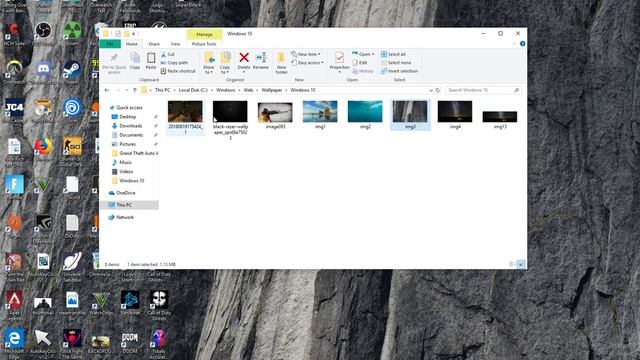Viewport: 640px width, 360px height.
Task: Open the File tab
Action: pos(110,44)
